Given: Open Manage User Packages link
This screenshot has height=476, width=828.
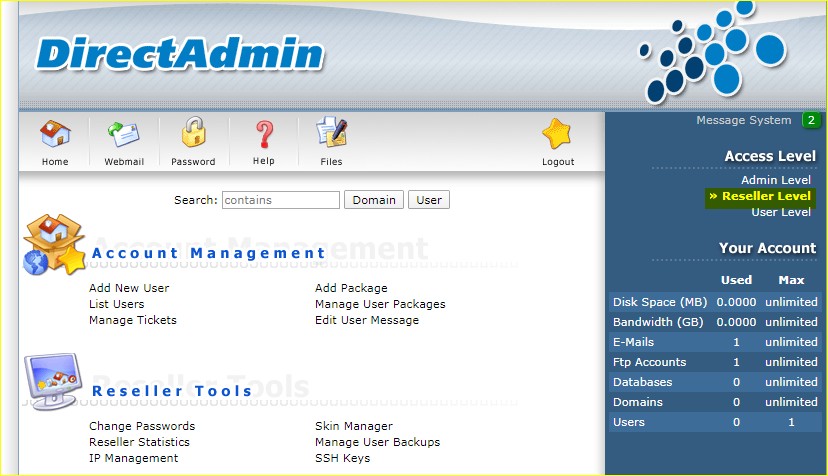Looking at the screenshot, I should click(x=380, y=304).
